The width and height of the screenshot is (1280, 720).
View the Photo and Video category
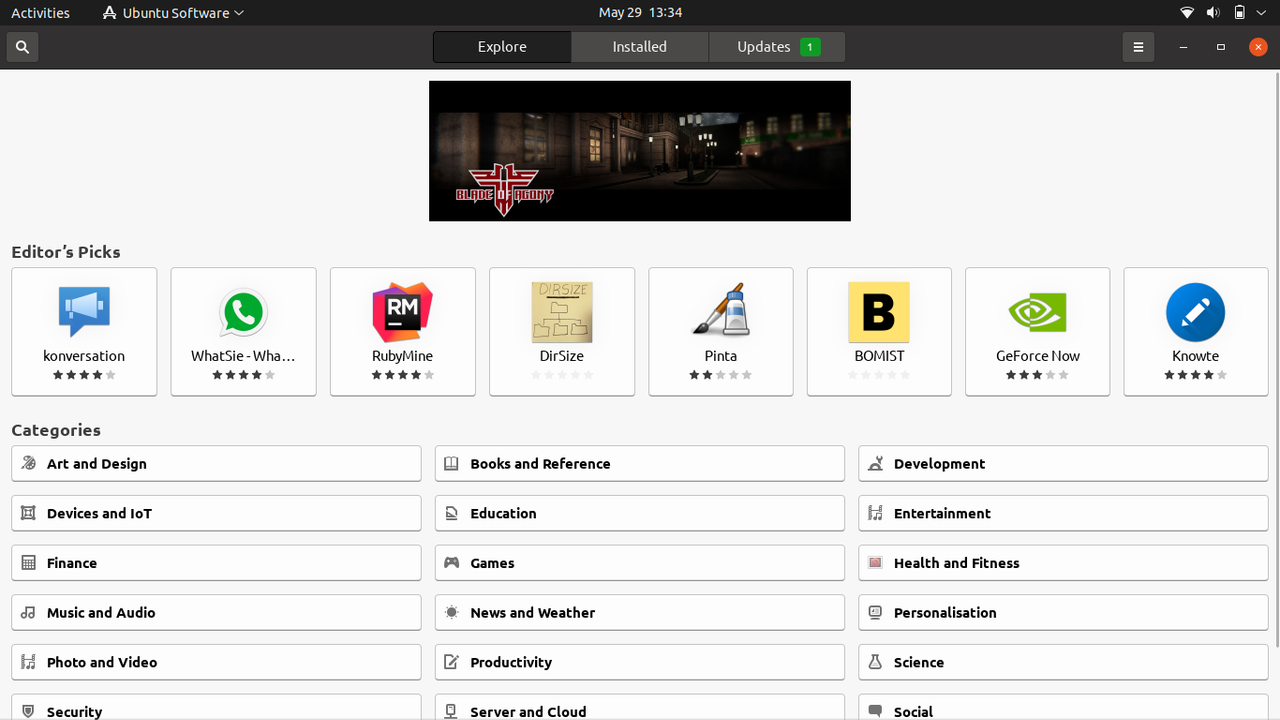[x=216, y=662]
